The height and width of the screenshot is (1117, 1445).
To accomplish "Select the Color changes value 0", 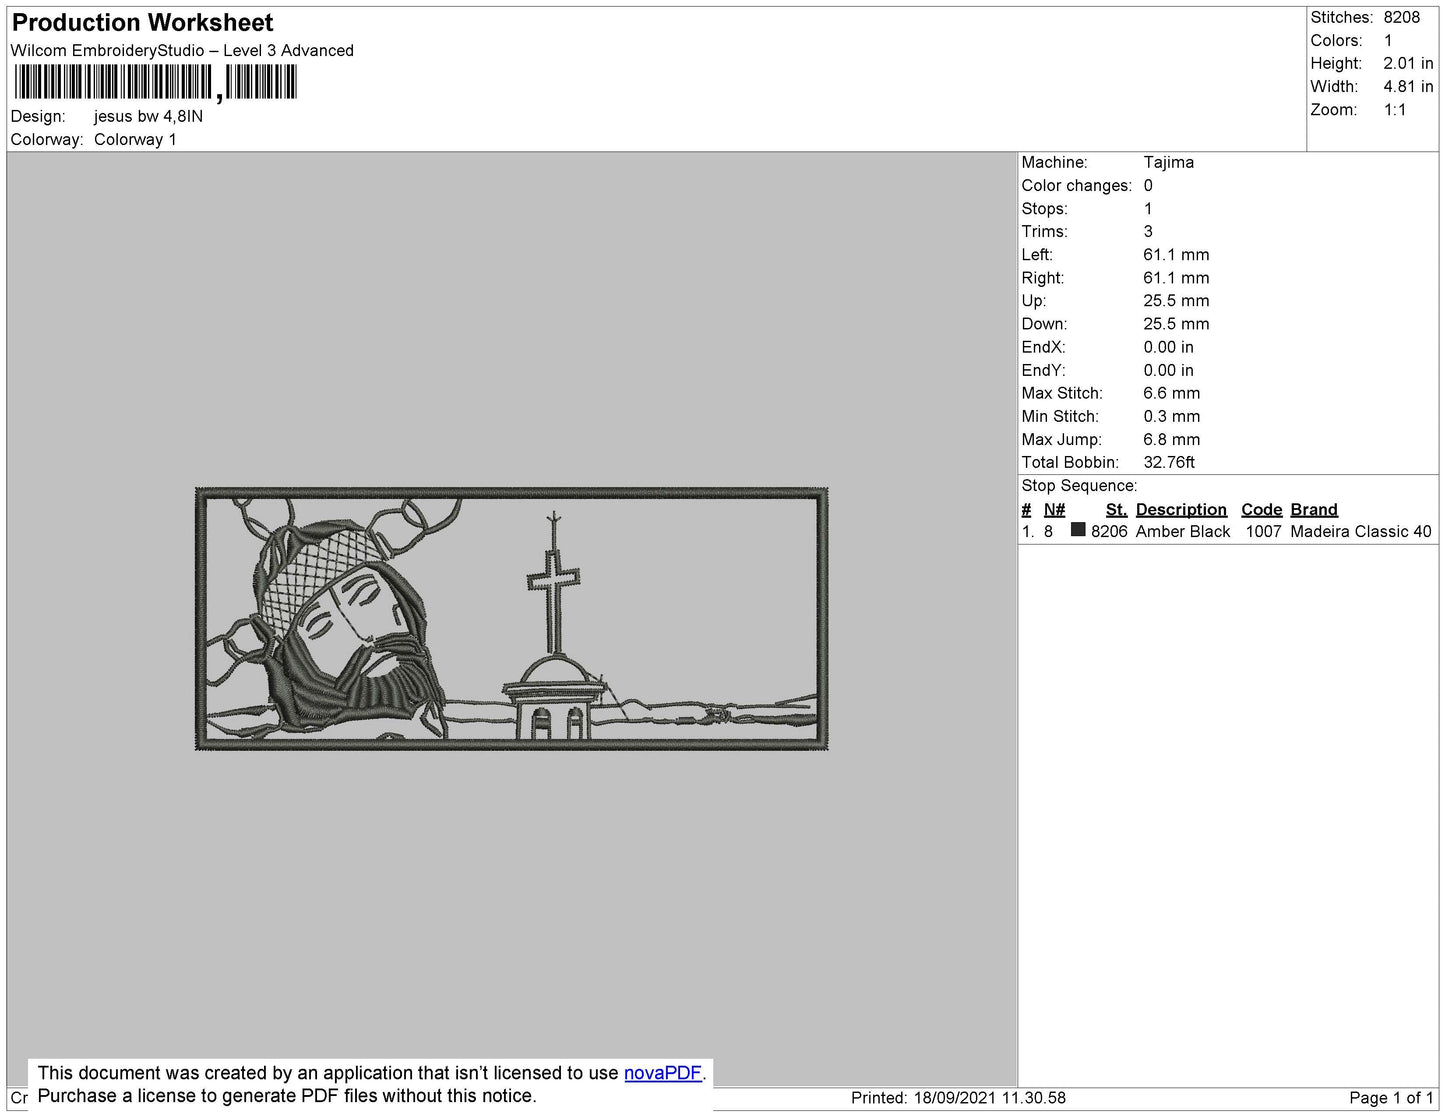I will 1148,185.
